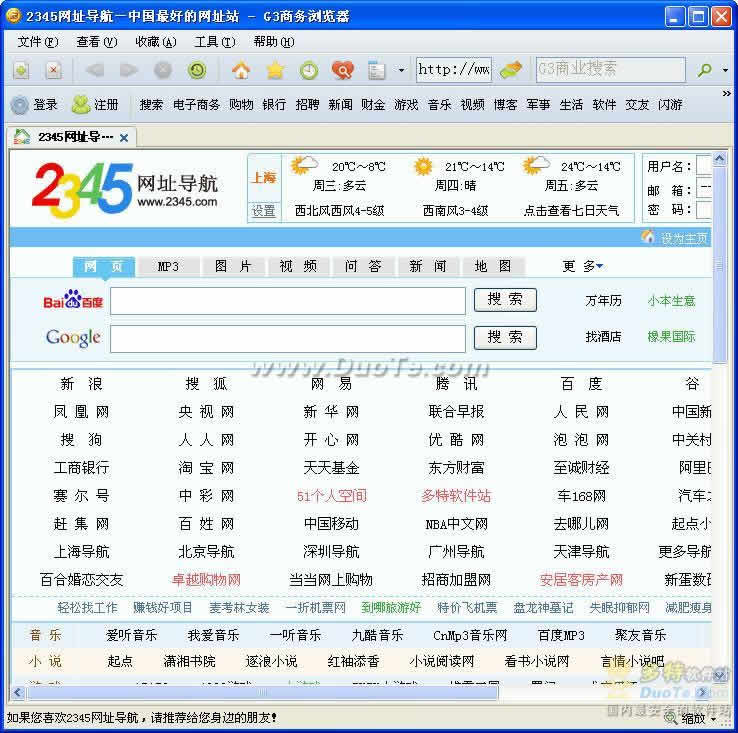Screen dimensions: 738x733
Task: Click the Baidu 搜索 button
Action: 505,300
